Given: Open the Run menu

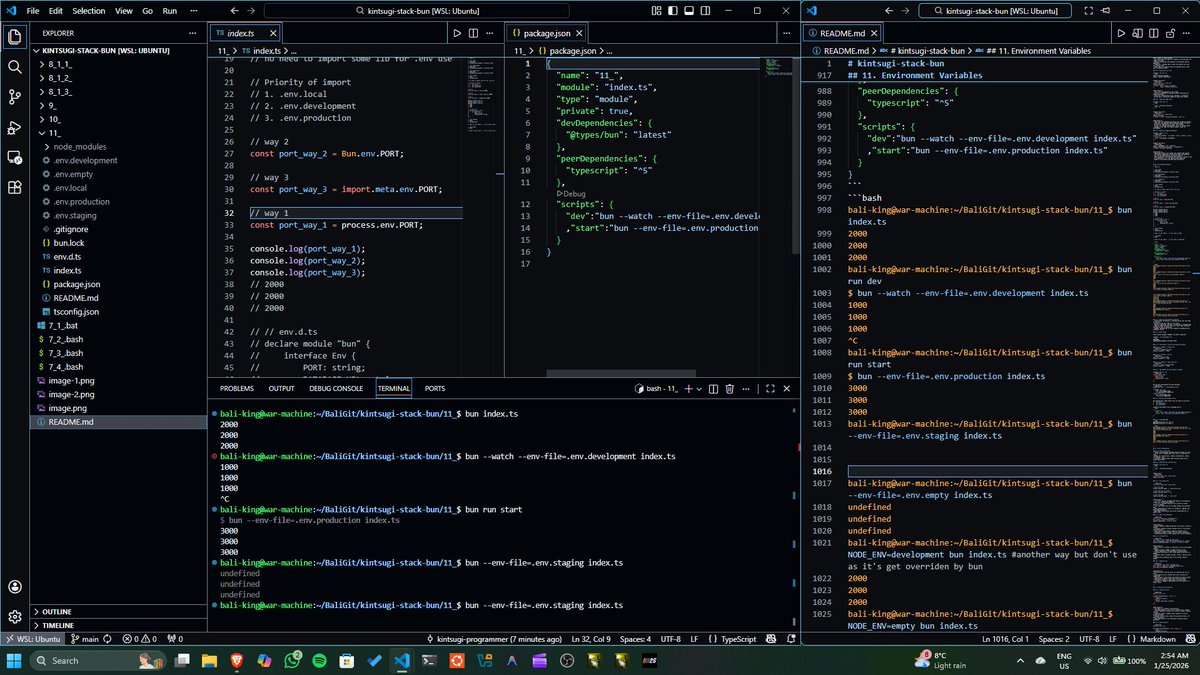Looking at the screenshot, I should [x=169, y=10].
